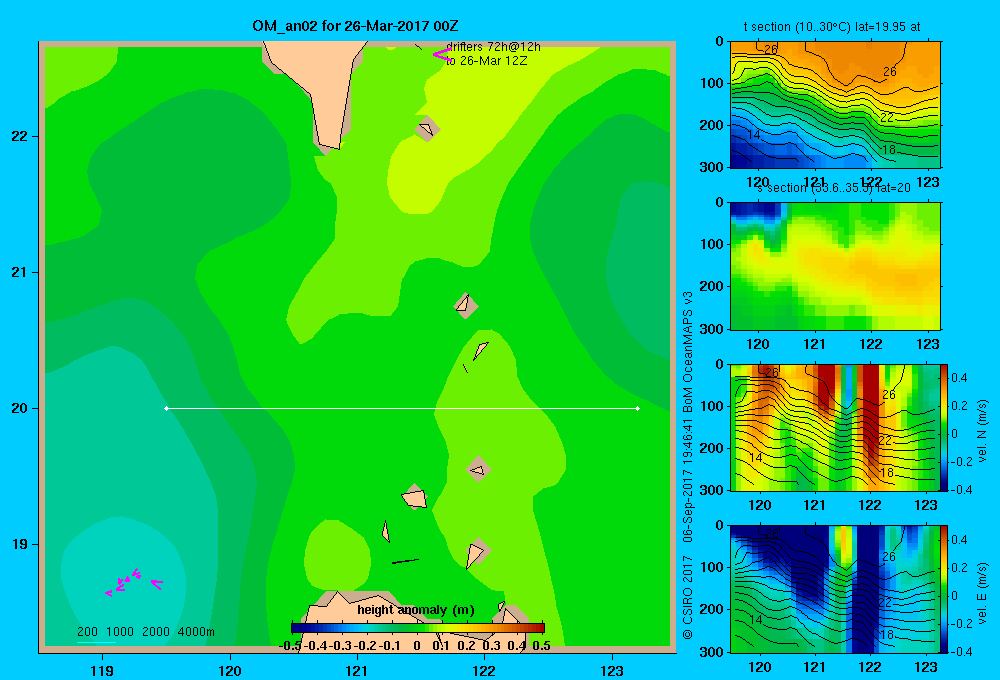Click the vel. N color bar
Image resolution: width=1000 pixels, height=680 pixels.
click(945, 428)
